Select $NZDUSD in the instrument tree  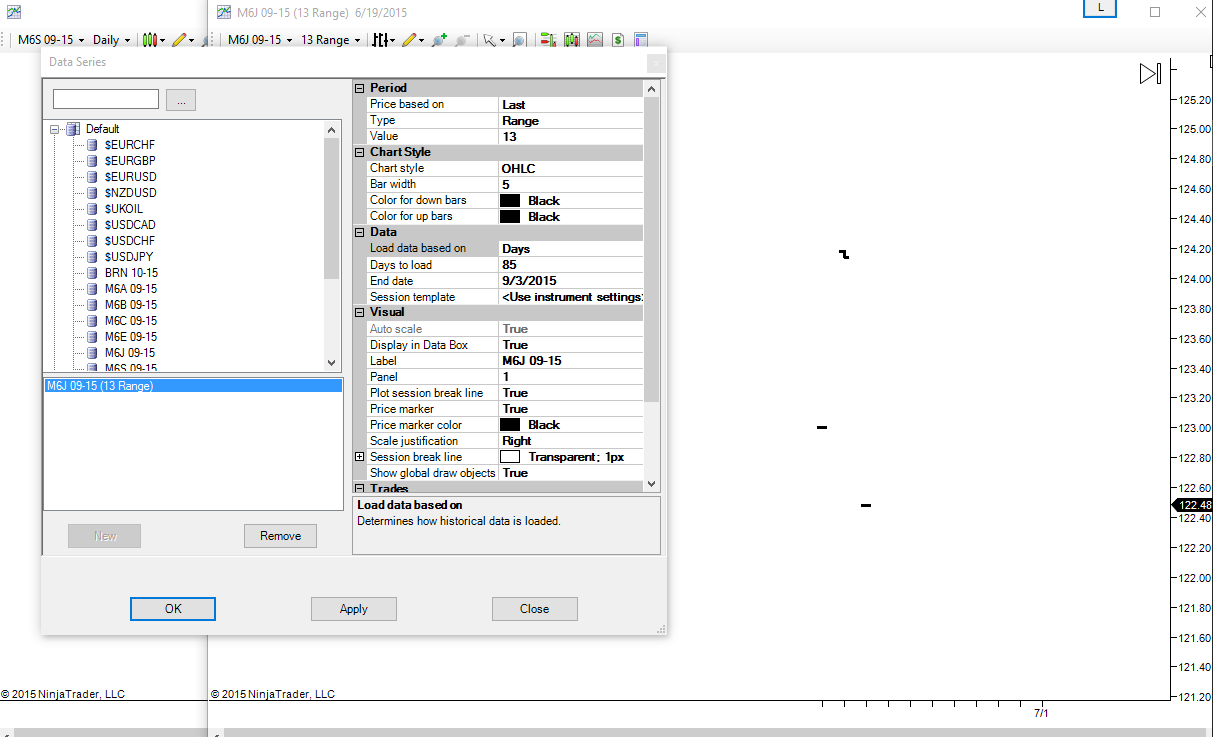coord(130,193)
